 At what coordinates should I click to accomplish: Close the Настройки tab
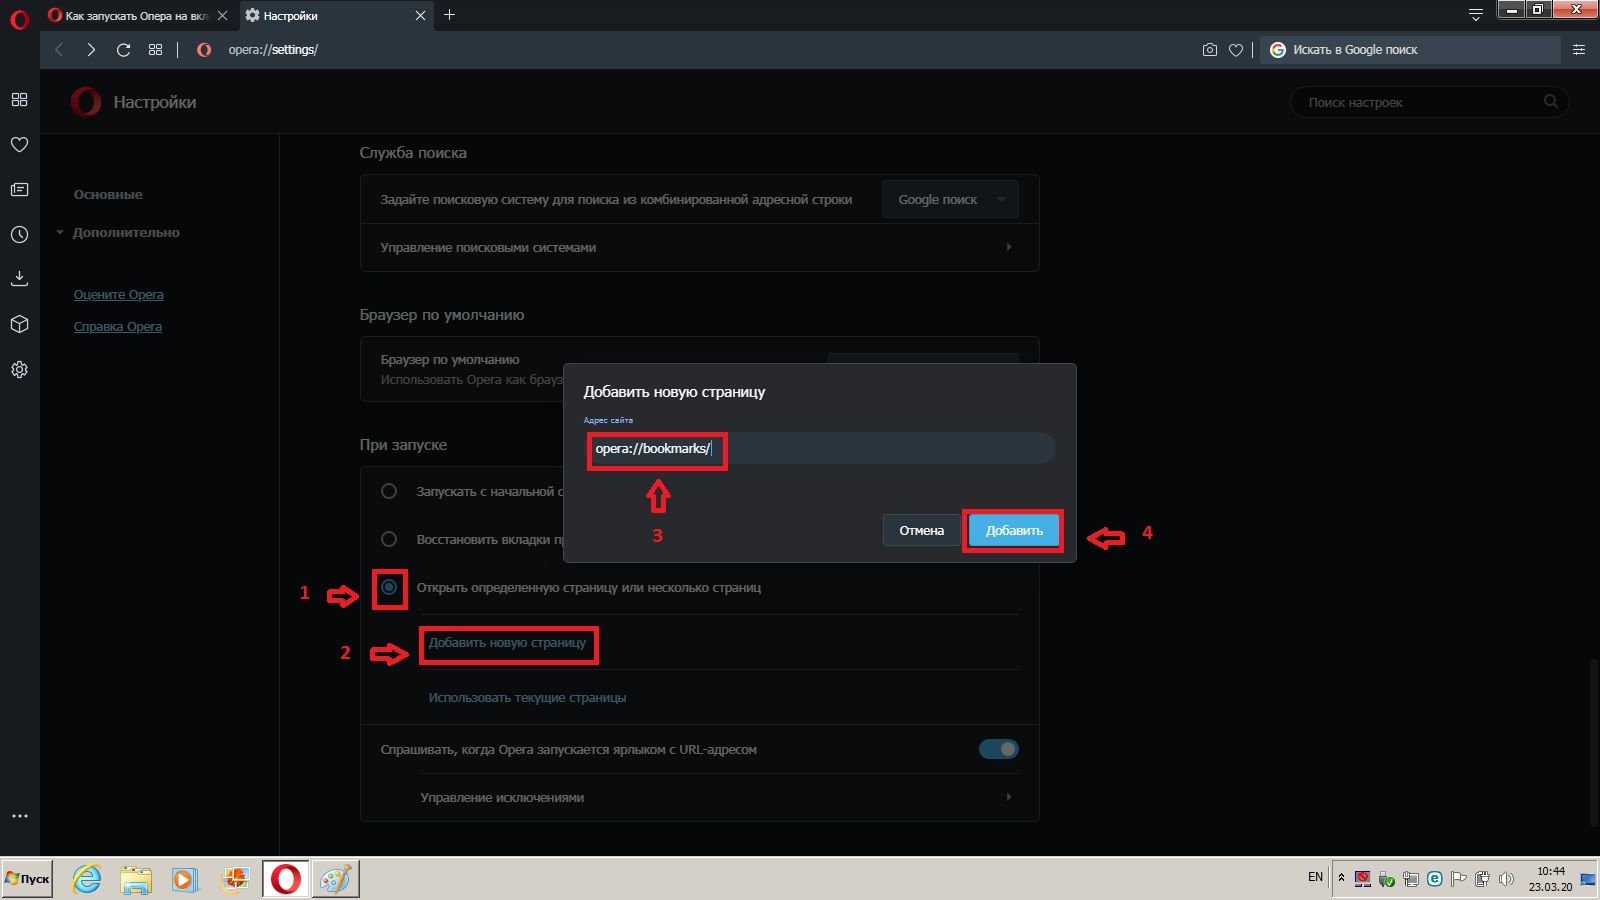pos(420,15)
